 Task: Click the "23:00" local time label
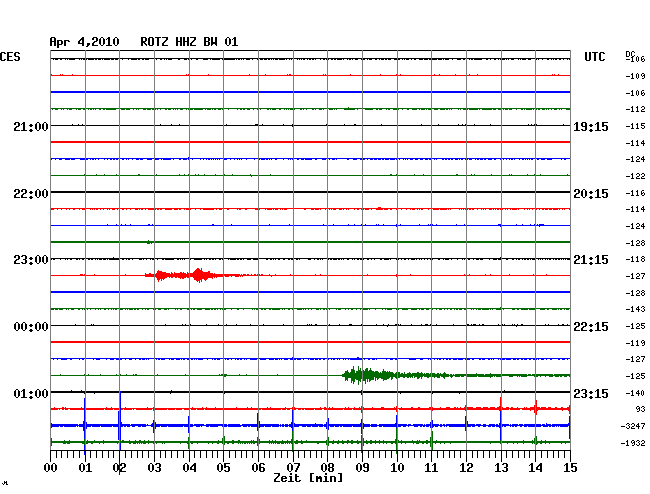(31, 260)
